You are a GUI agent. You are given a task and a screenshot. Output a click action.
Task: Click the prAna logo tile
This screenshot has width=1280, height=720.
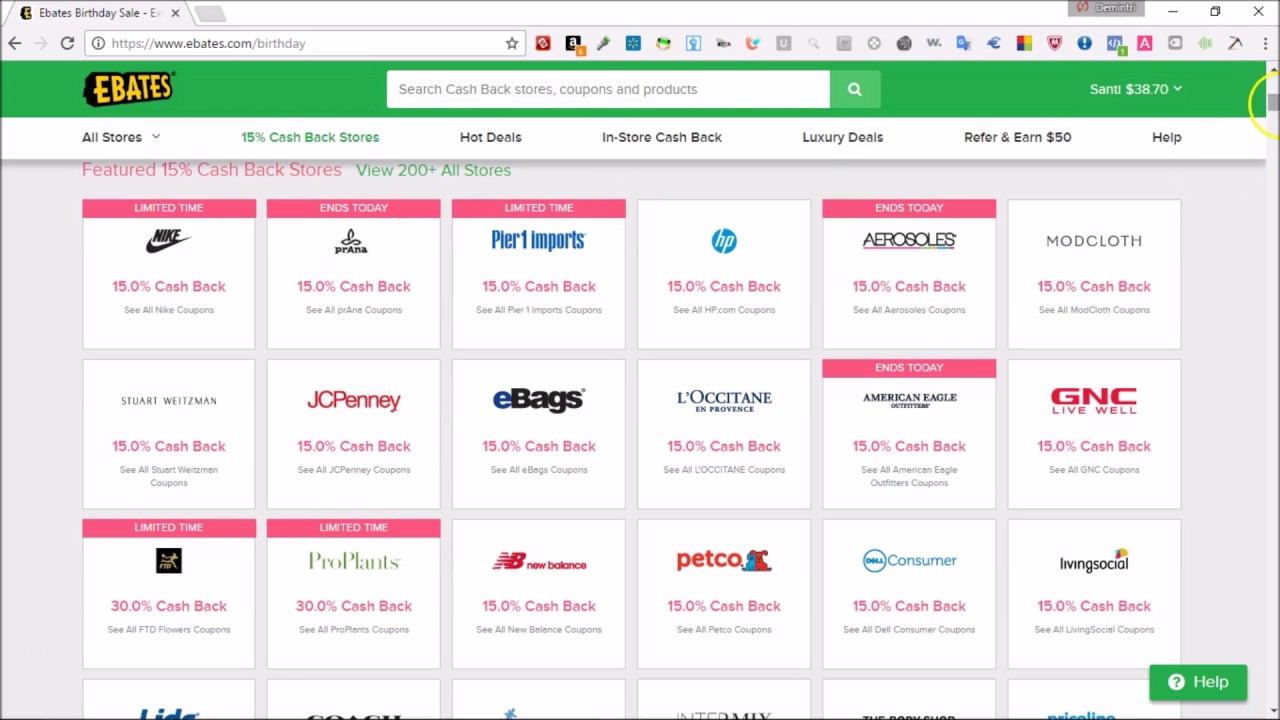351,241
